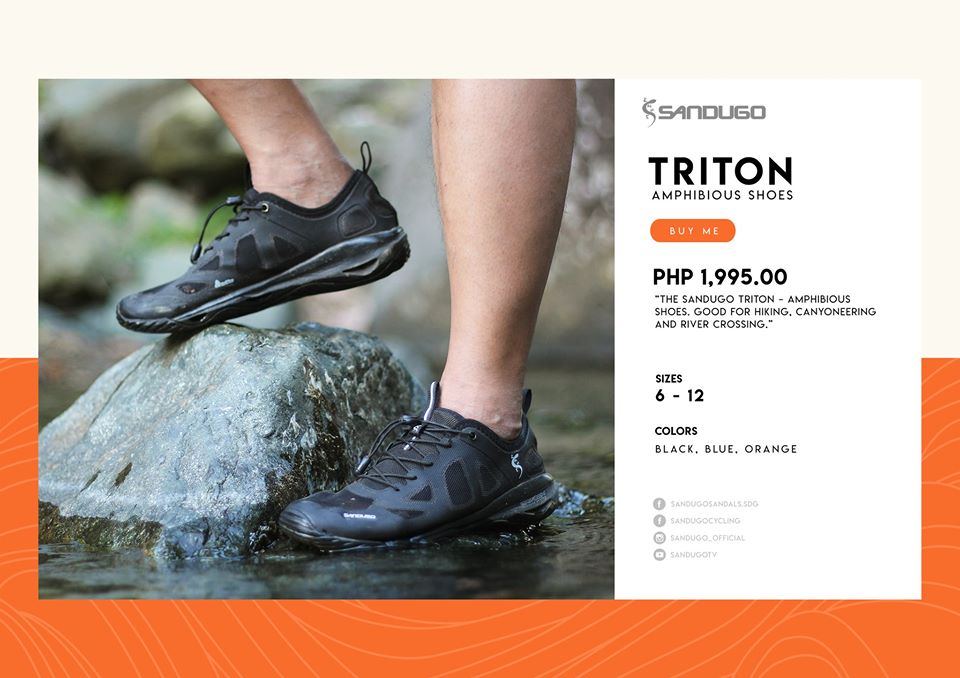Open the SANDUGOTV channel link text

pyautogui.click(x=693, y=554)
